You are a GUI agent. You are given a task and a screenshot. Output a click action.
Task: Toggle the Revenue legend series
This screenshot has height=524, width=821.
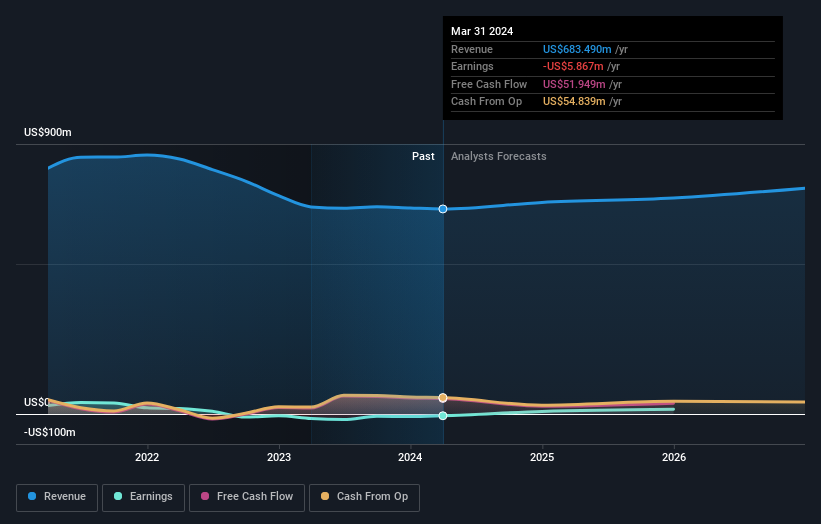coord(57,497)
